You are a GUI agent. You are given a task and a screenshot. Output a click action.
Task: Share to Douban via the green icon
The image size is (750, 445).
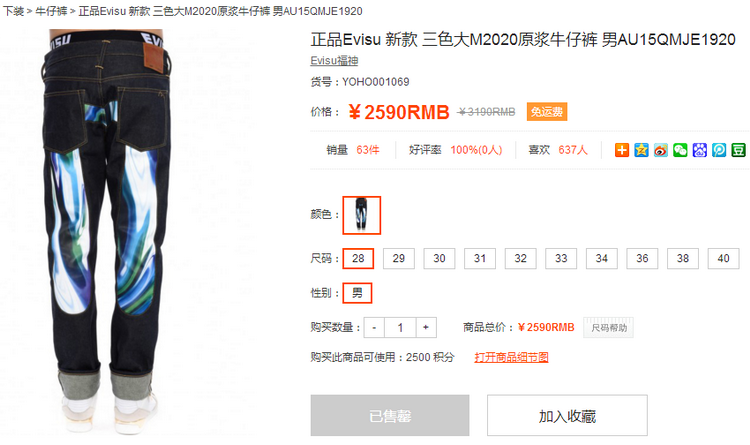click(739, 150)
